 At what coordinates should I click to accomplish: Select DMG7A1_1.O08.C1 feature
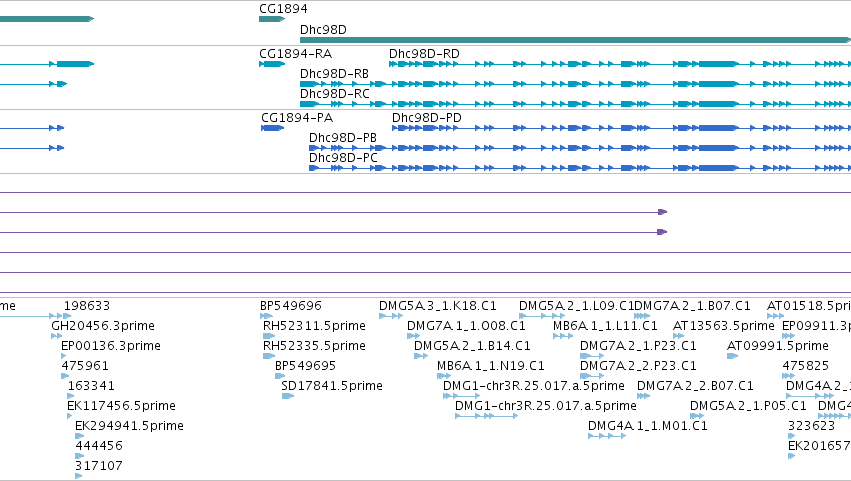click(x=414, y=336)
